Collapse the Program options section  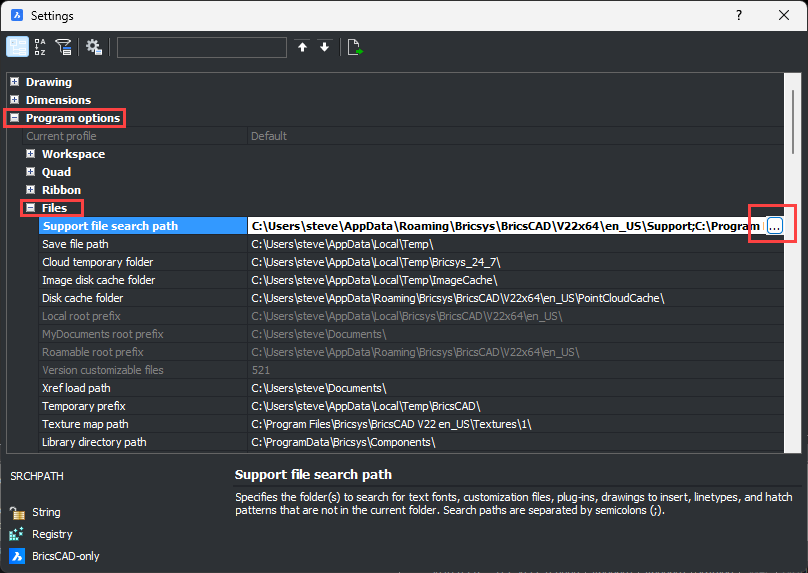click(15, 118)
